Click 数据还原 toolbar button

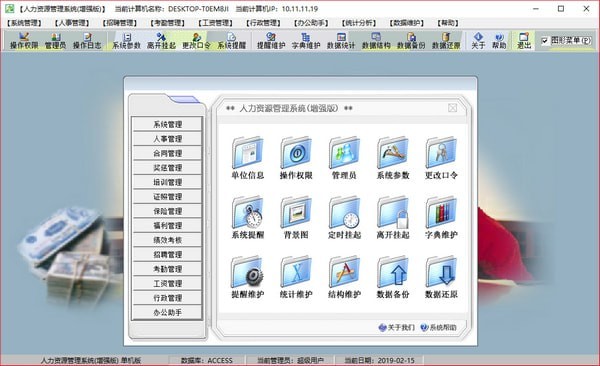point(446,41)
